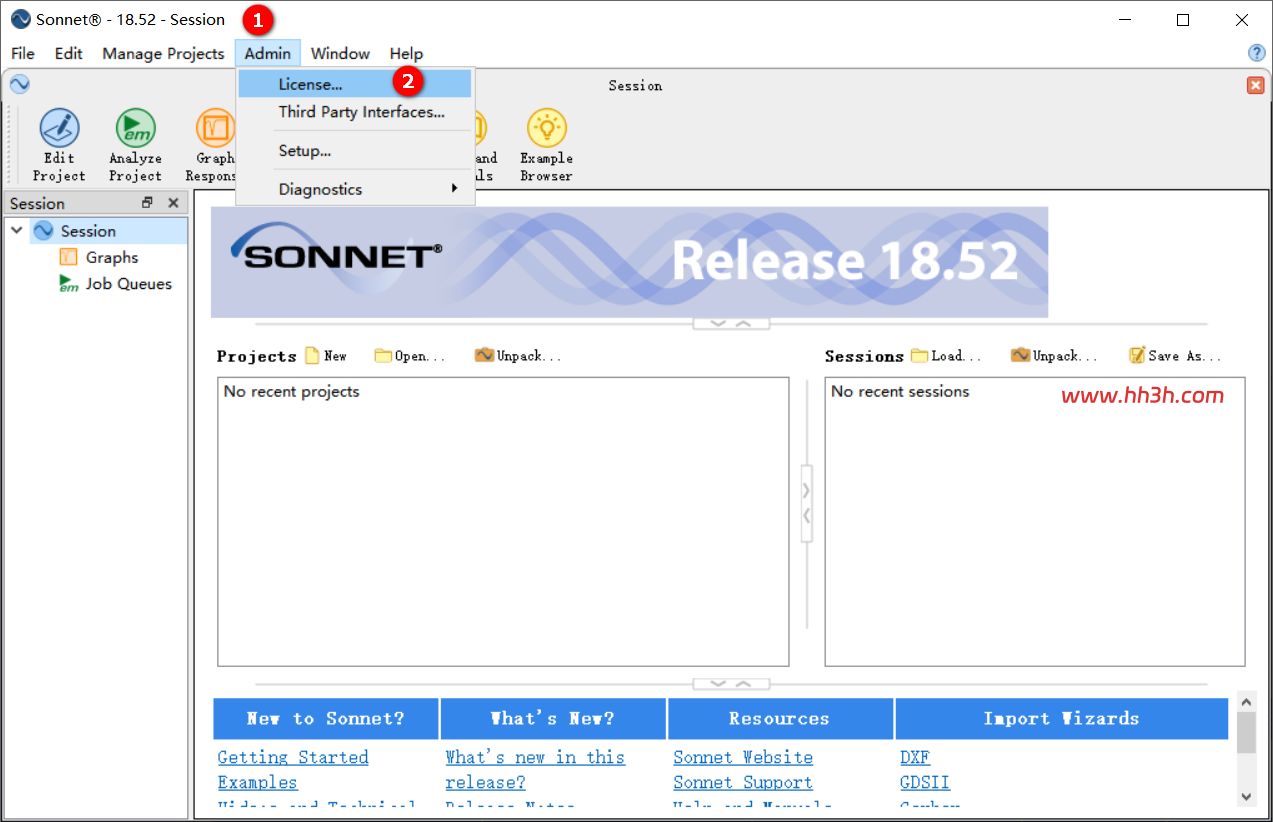Image resolution: width=1273 pixels, height=822 pixels.
Task: Follow the Sonnet Website link
Action: click(x=743, y=757)
